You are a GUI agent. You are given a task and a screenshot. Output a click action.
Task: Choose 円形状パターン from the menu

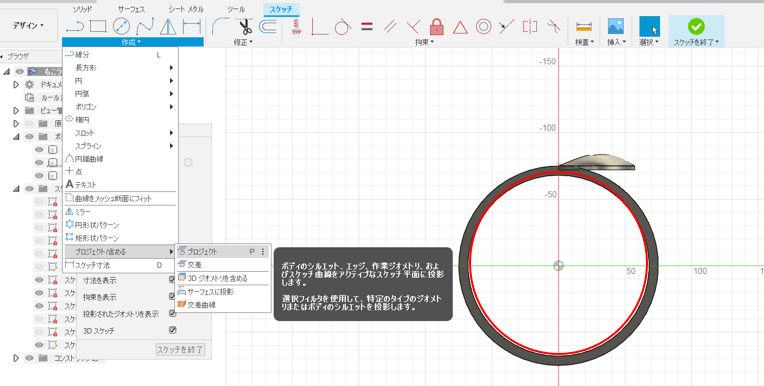click(120, 225)
